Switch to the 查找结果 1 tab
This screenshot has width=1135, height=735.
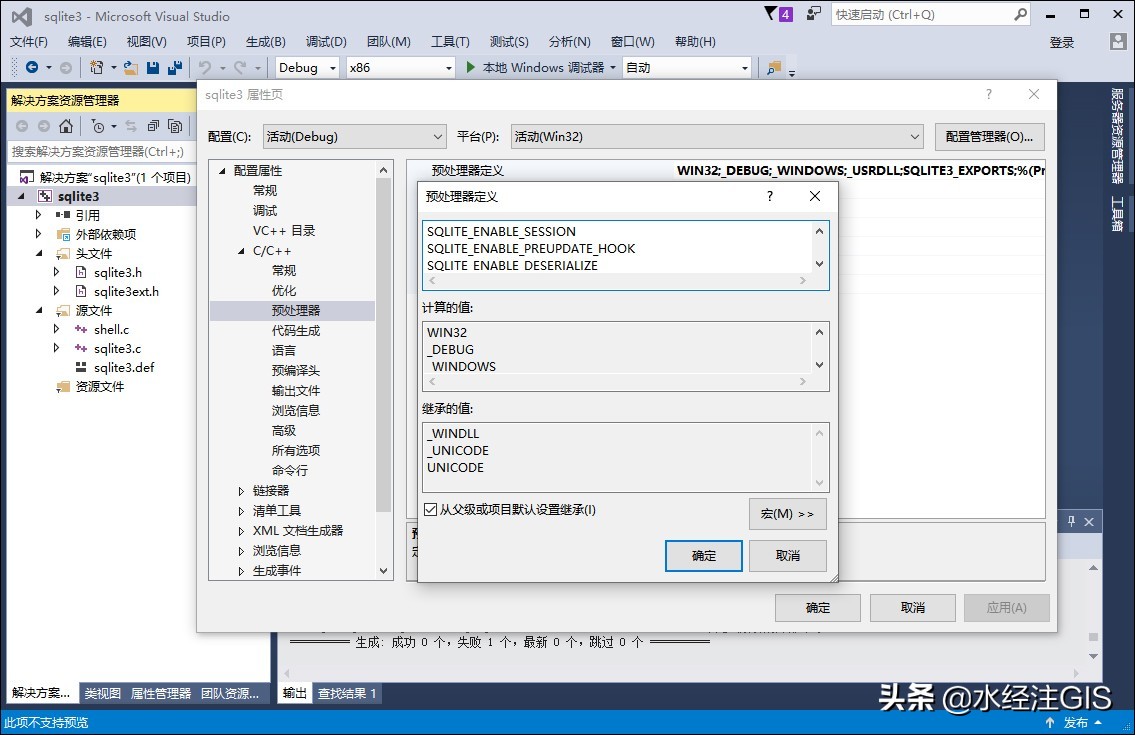[347, 693]
